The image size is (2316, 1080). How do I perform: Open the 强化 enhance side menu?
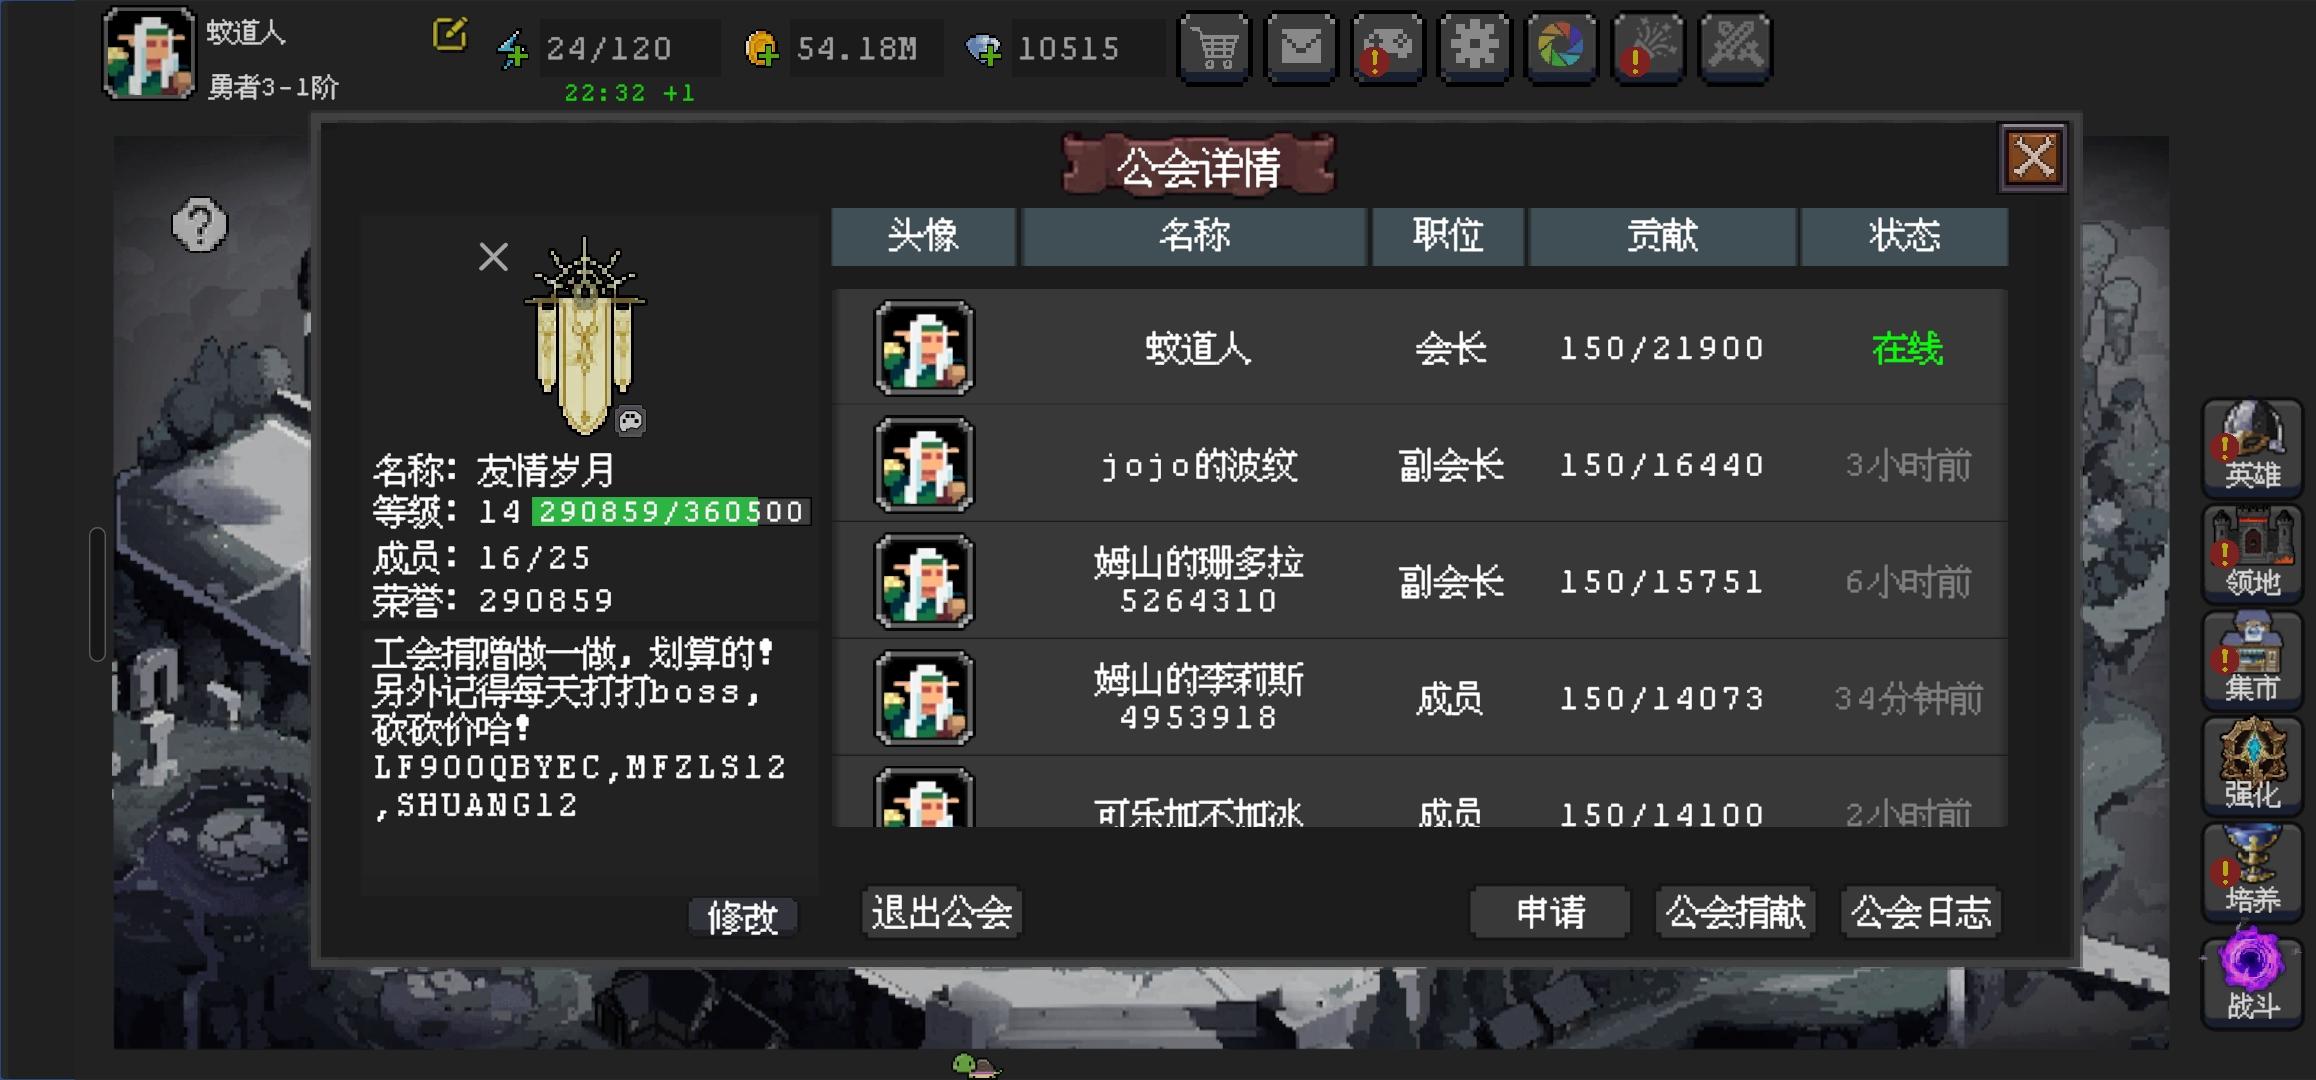(x=2252, y=766)
